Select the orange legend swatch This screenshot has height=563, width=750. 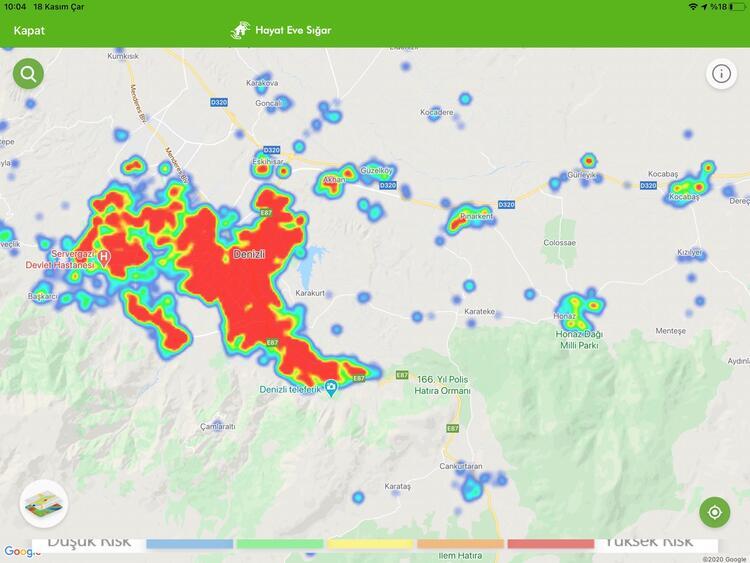coord(460,544)
